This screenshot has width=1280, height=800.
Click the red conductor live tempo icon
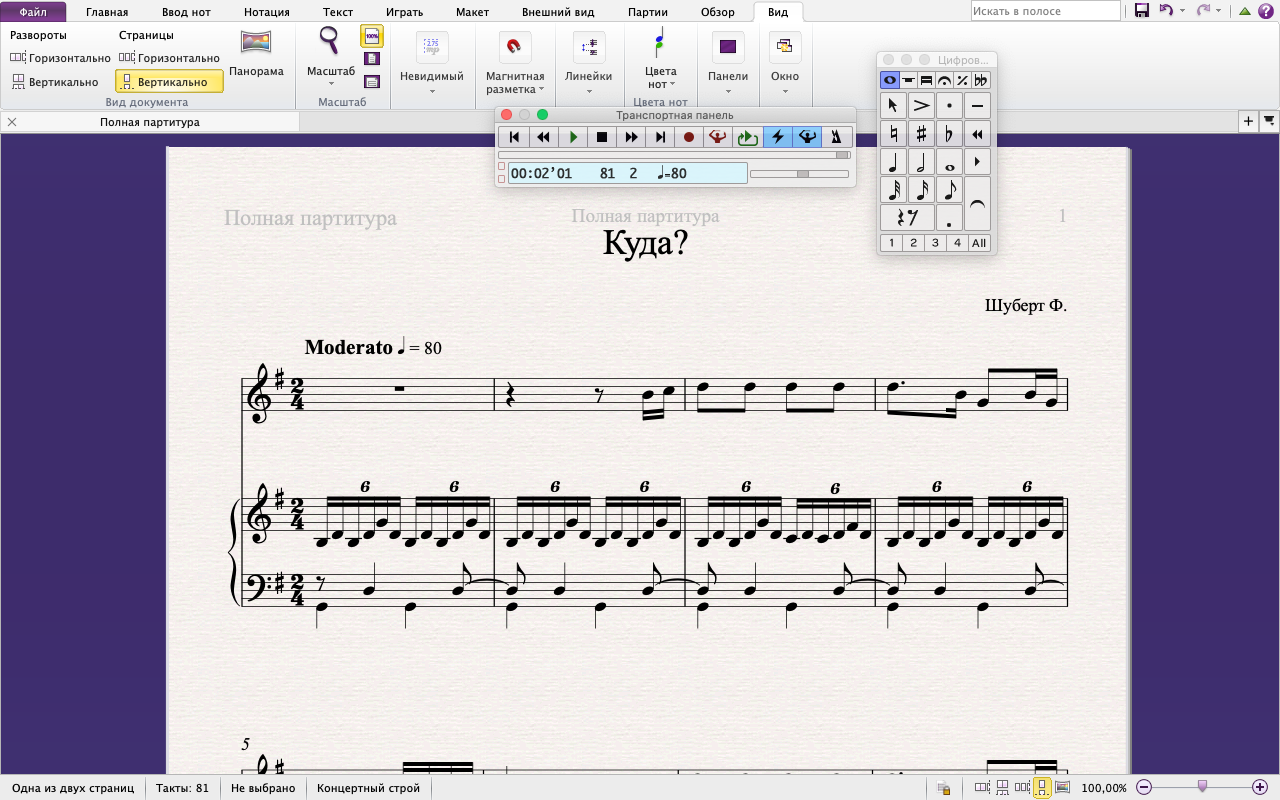718,137
